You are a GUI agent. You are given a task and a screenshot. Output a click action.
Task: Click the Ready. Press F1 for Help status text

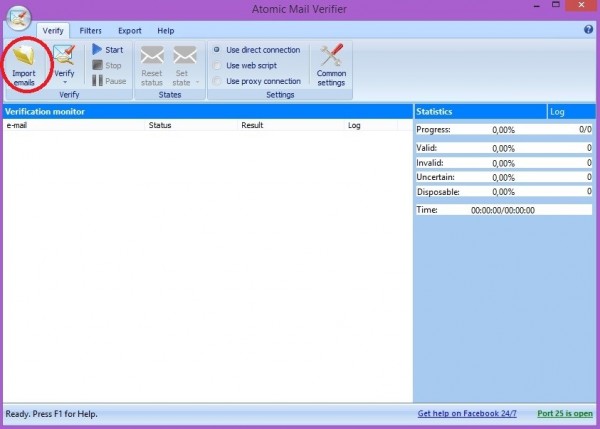[52, 414]
